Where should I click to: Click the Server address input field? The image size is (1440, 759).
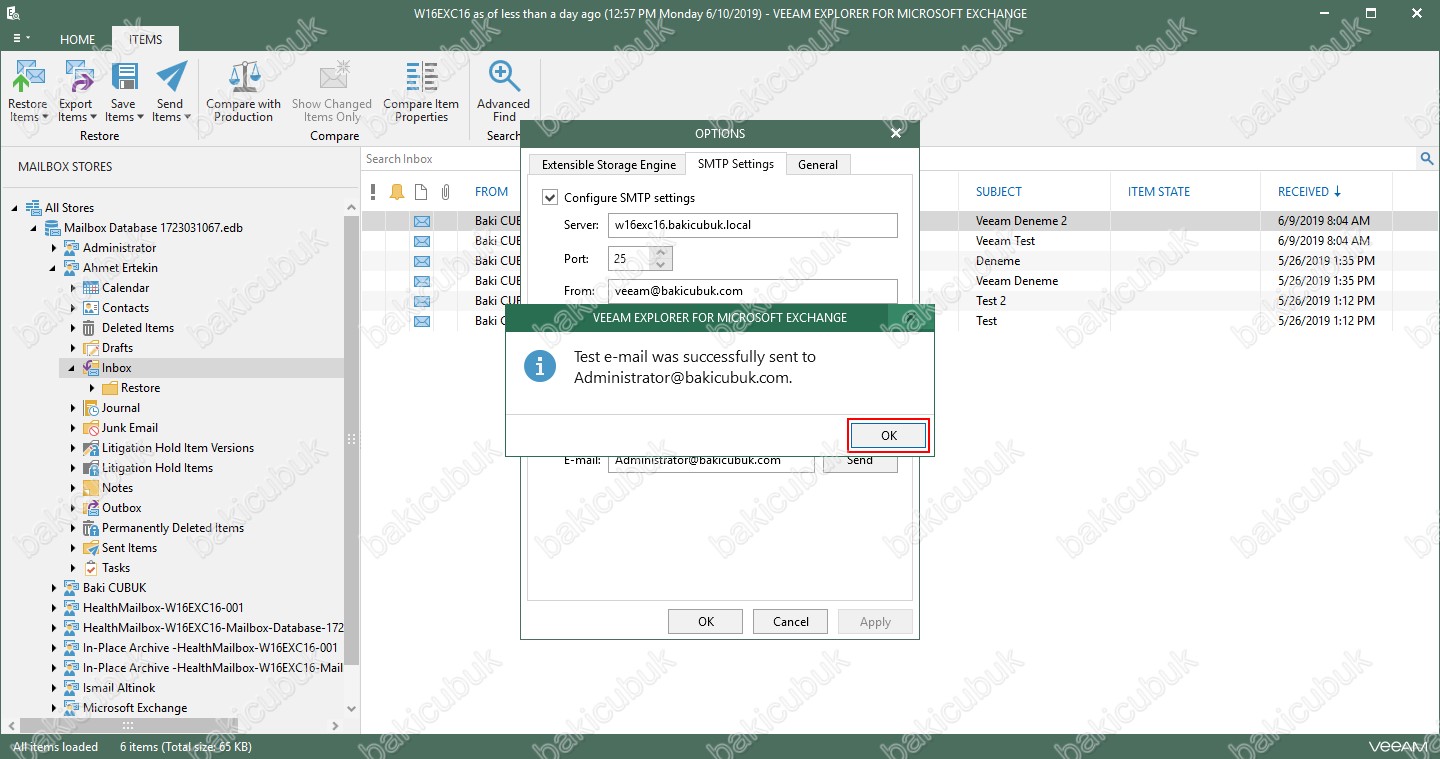pyautogui.click(x=752, y=226)
